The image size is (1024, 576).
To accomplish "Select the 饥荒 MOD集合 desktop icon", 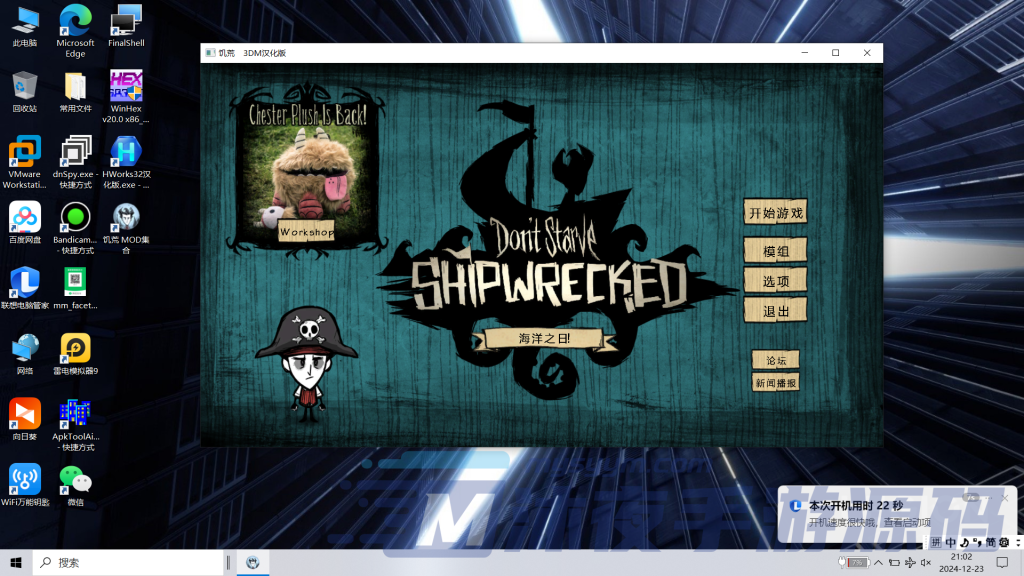I will 126,217.
